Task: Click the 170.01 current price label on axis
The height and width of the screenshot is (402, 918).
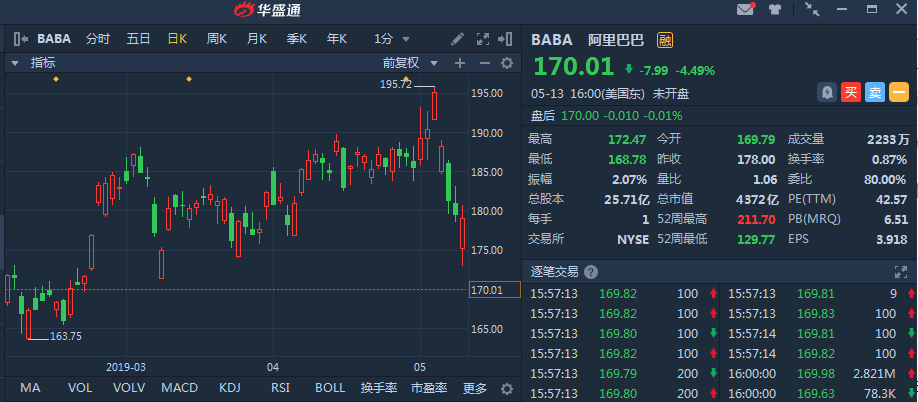Action: tap(494, 262)
